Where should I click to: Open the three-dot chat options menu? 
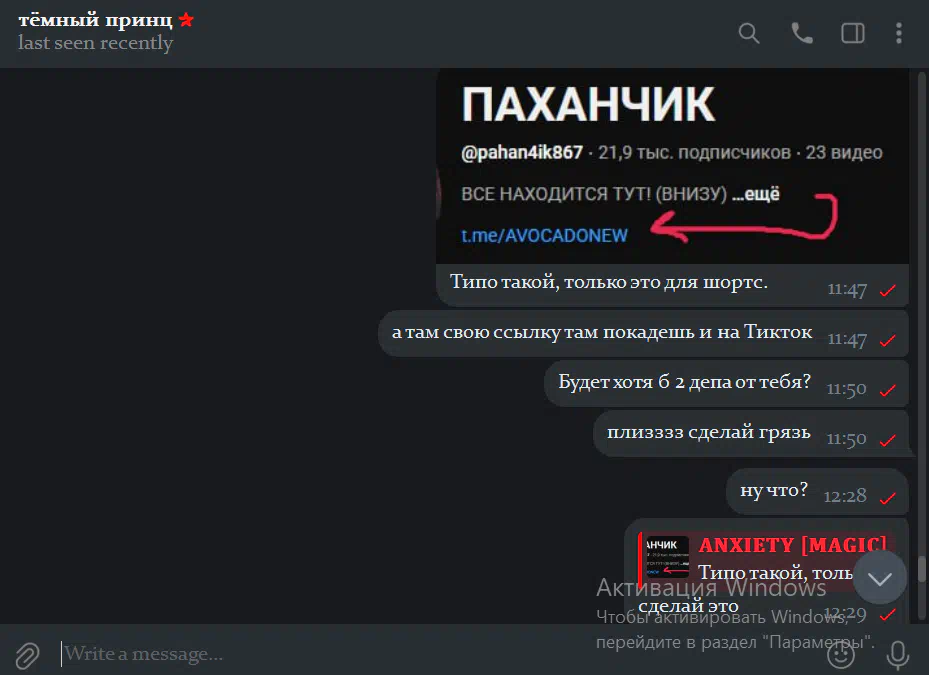899,33
